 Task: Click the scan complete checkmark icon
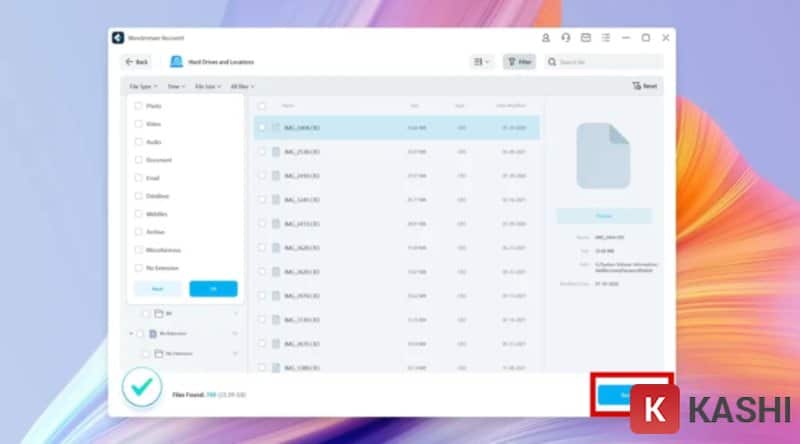tap(142, 389)
